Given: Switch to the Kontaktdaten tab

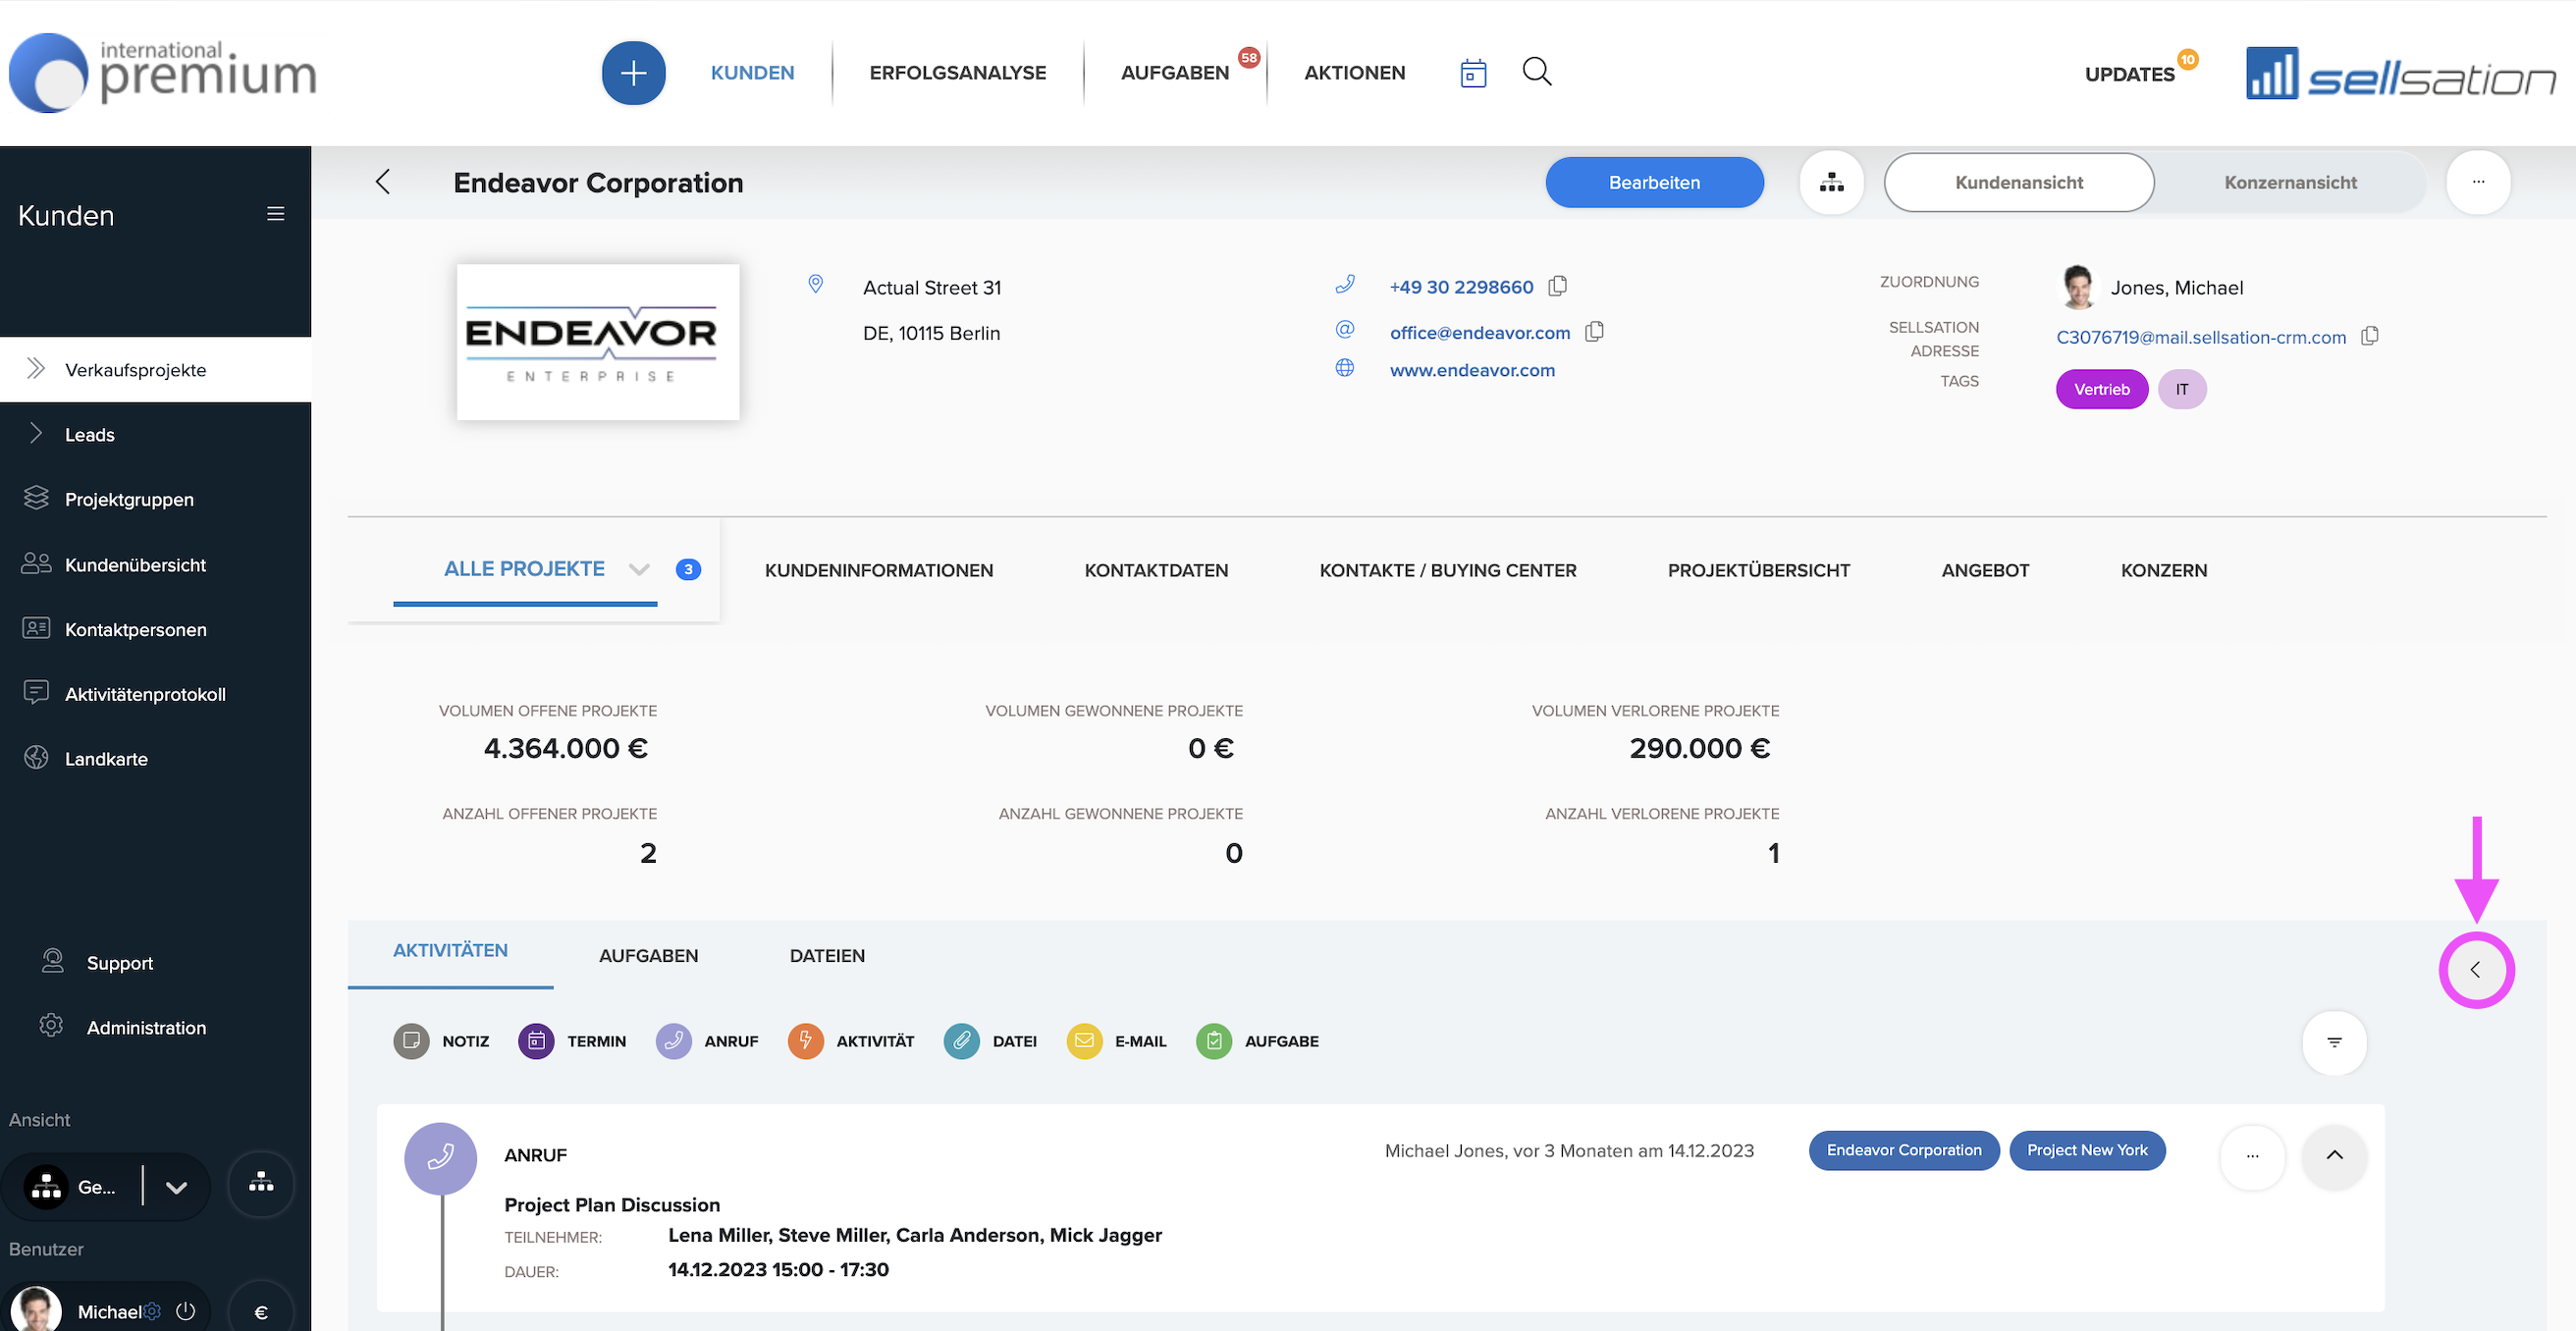Looking at the screenshot, I should tap(1156, 570).
